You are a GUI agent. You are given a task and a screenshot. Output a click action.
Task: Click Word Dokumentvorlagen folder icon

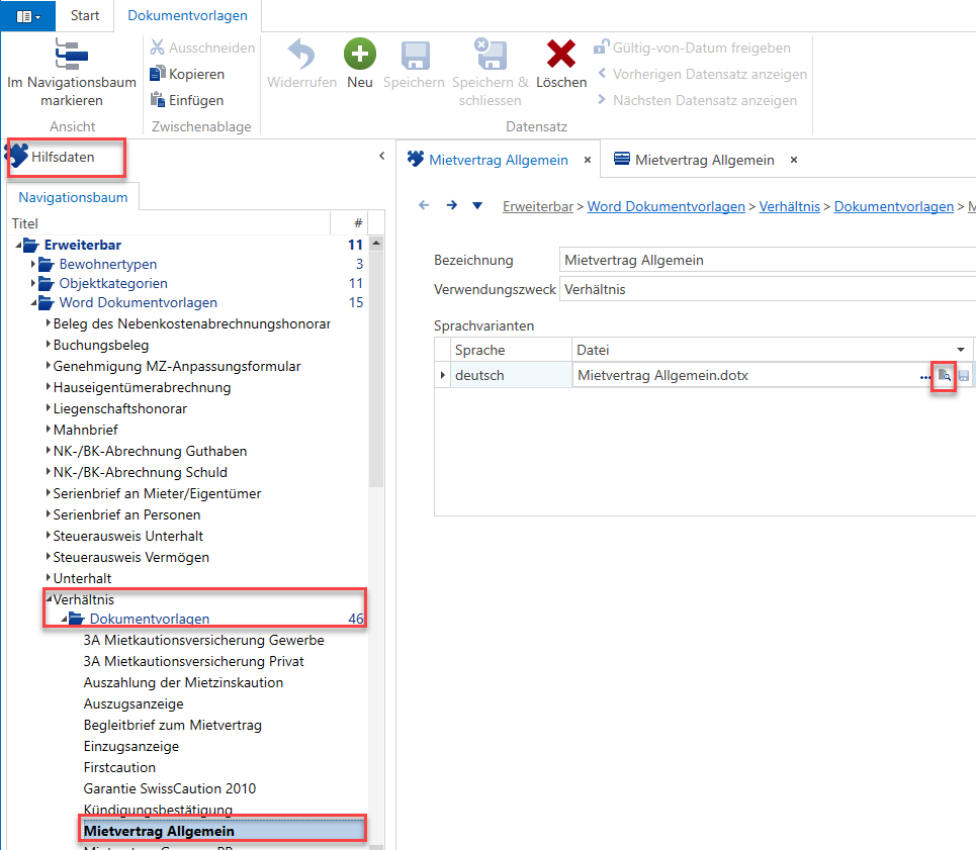46,303
